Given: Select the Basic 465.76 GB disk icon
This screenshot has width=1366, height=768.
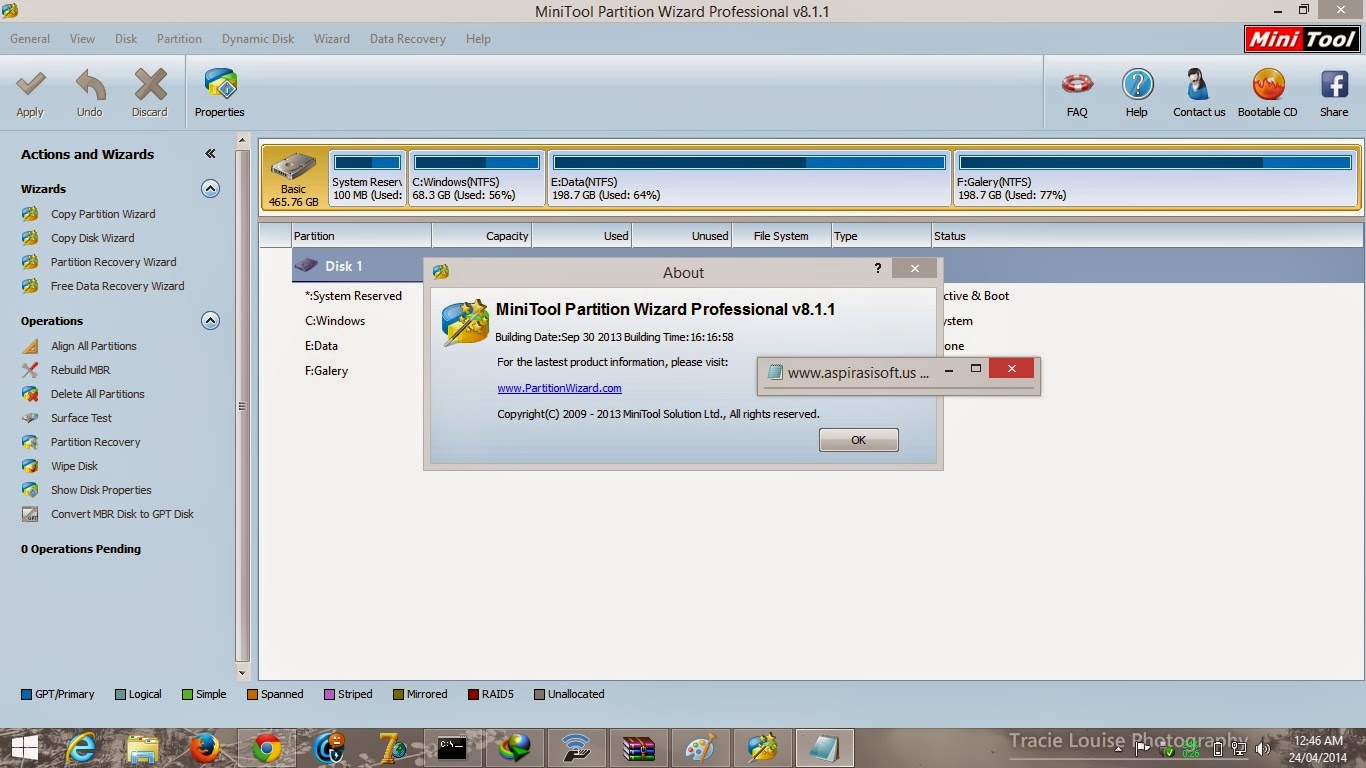Looking at the screenshot, I should (x=294, y=178).
